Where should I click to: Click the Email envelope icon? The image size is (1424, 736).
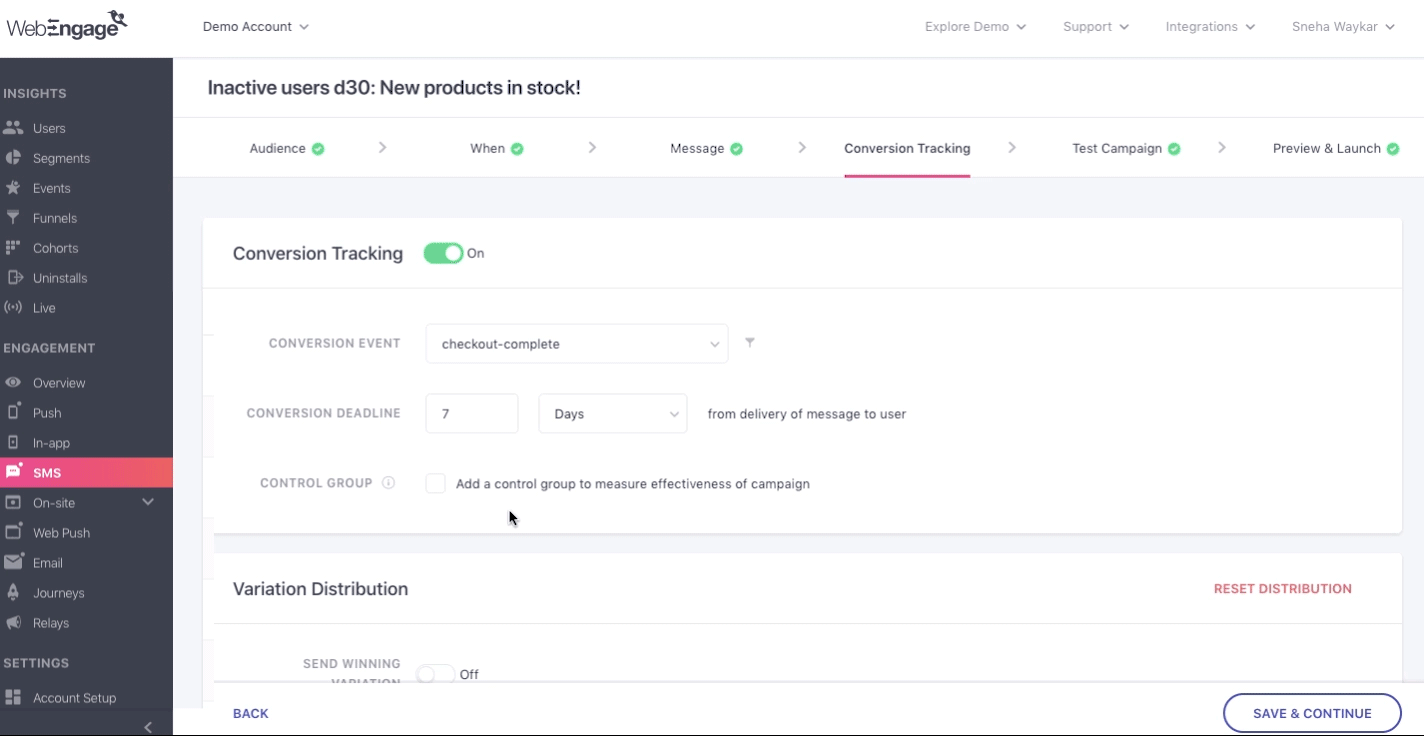click(x=13, y=563)
